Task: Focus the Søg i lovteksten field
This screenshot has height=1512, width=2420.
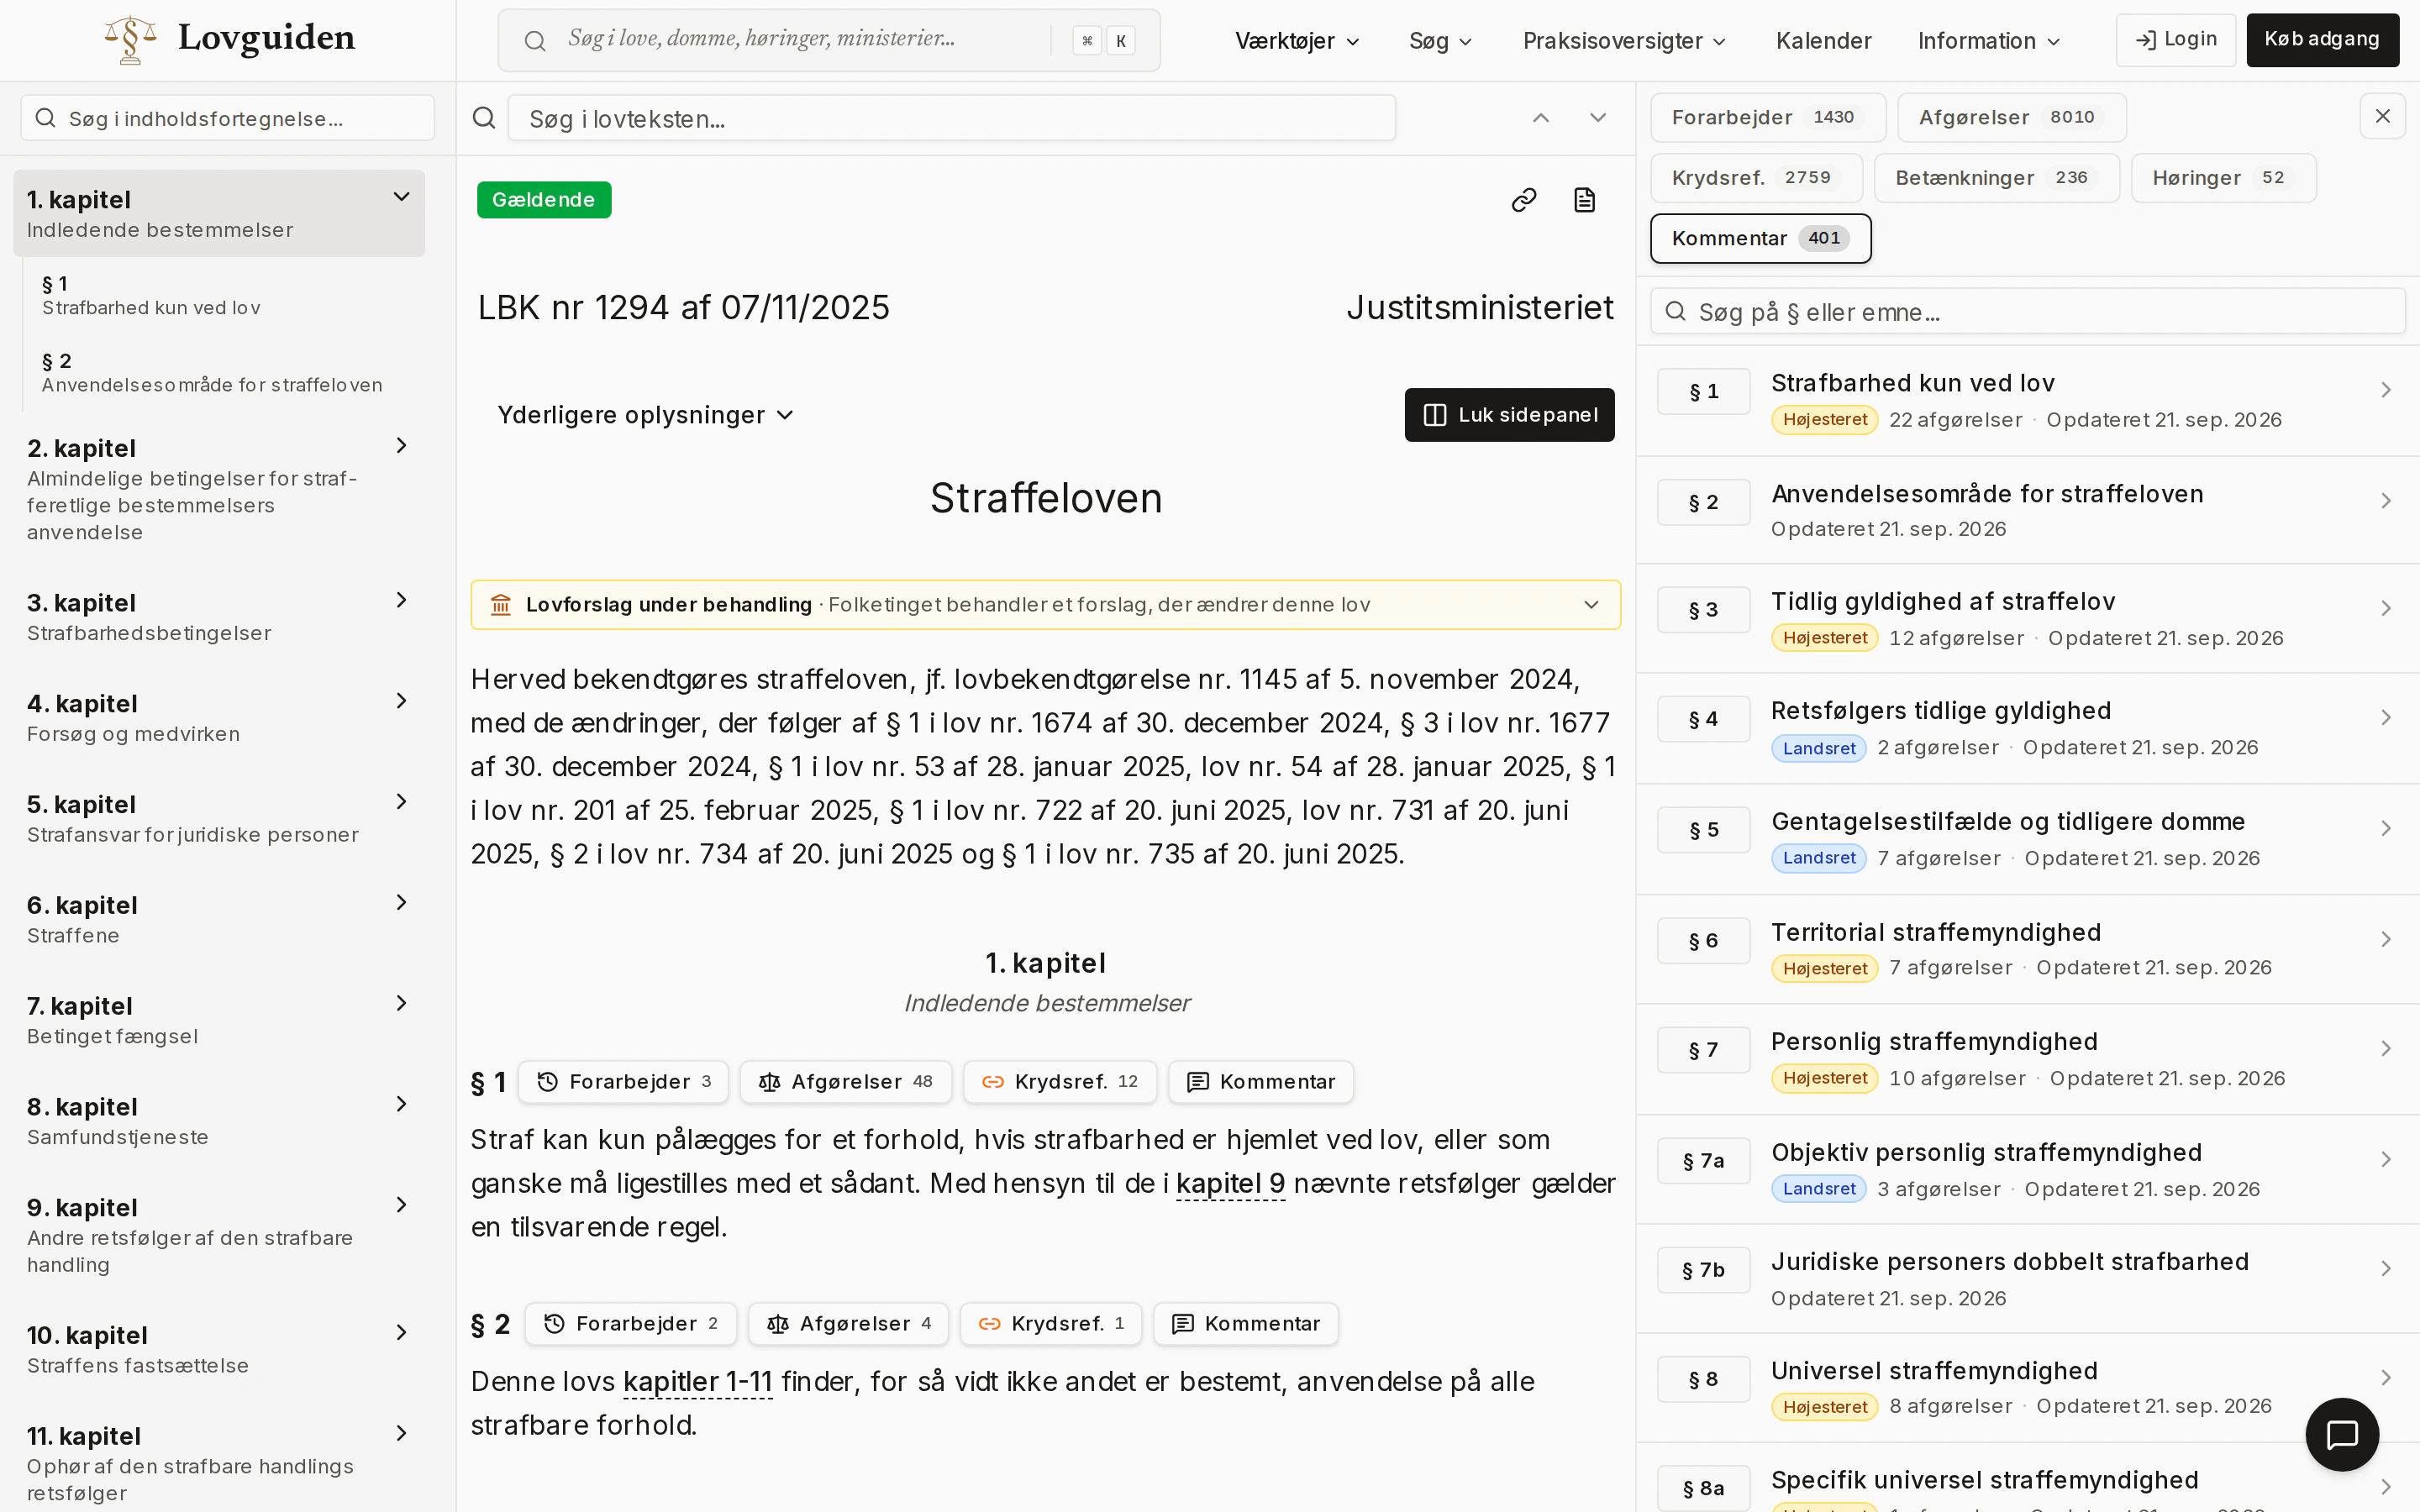Action: coord(952,118)
